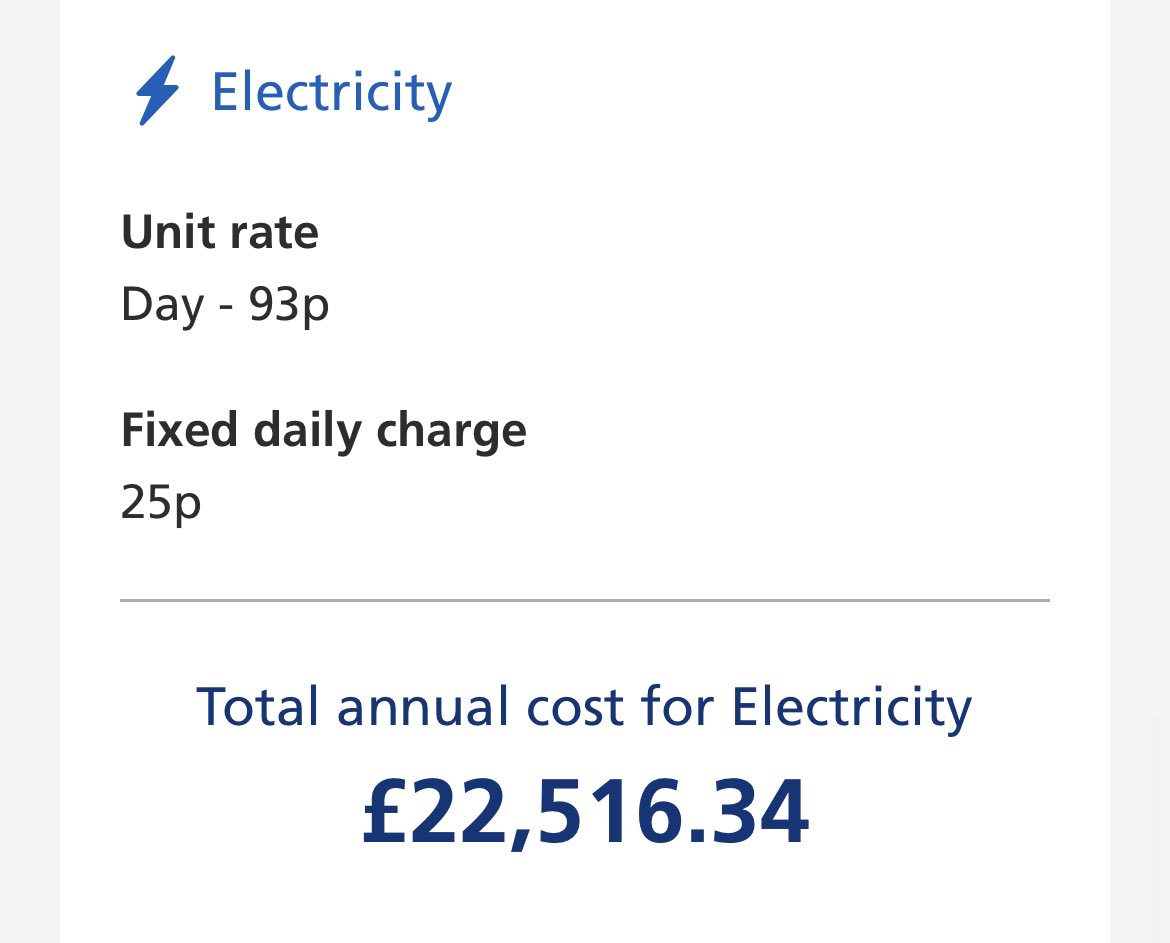This screenshot has width=1170, height=943.
Task: Click the word charge in Fixed daily charge
Action: 451,433
